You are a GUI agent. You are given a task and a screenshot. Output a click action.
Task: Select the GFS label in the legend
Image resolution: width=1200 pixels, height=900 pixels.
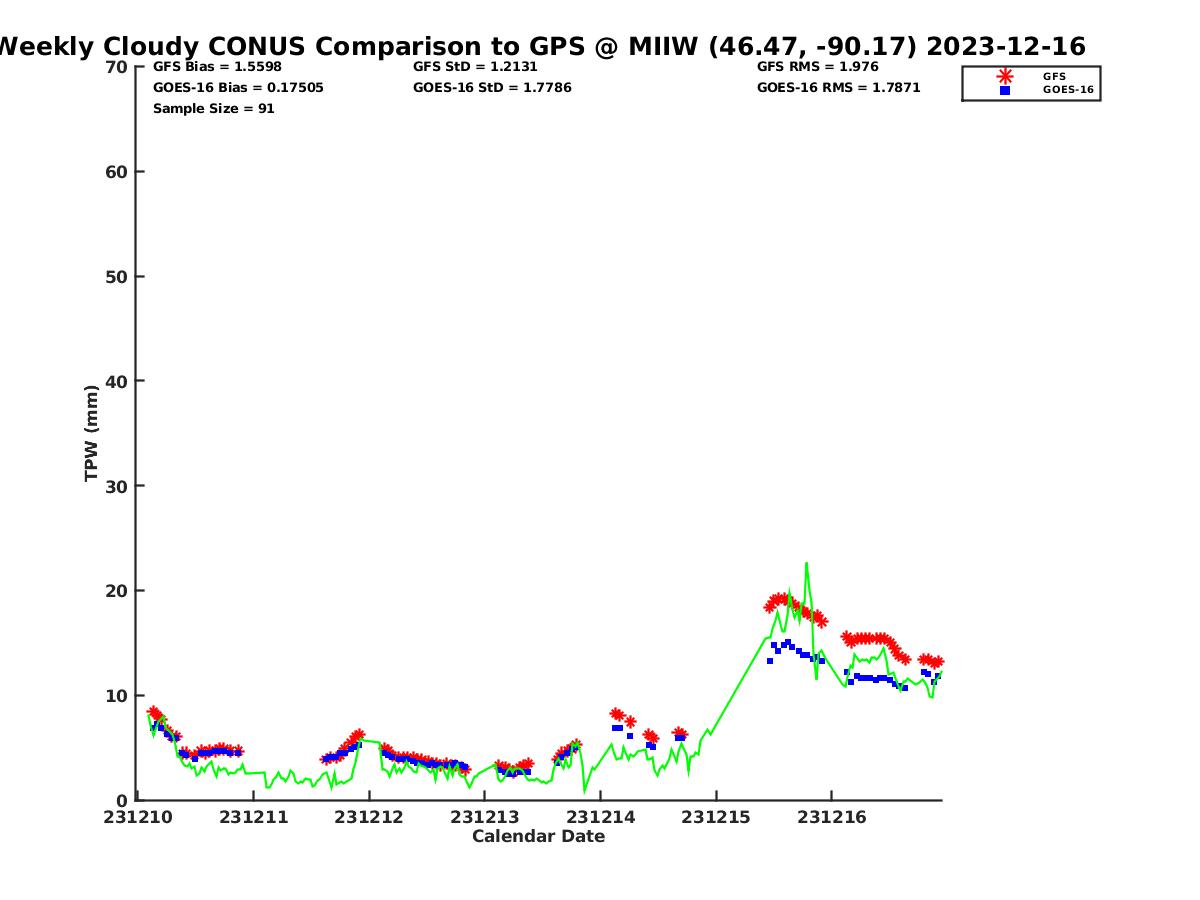click(x=1054, y=76)
